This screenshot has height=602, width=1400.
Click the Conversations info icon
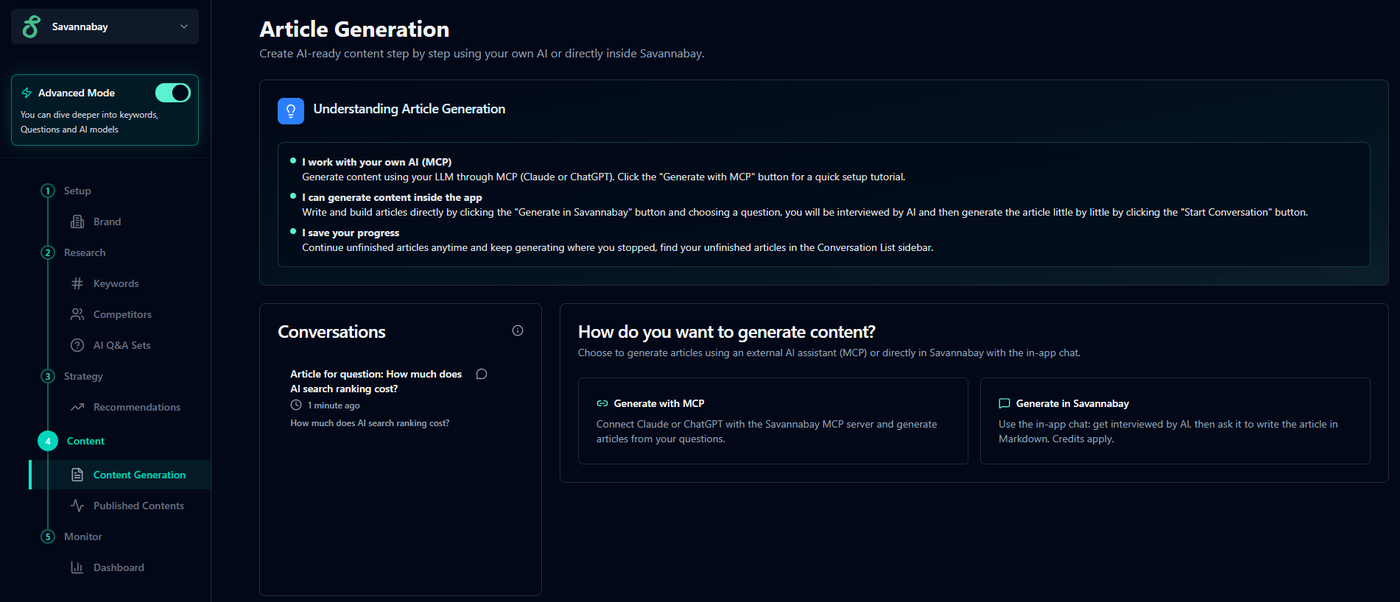tap(517, 331)
